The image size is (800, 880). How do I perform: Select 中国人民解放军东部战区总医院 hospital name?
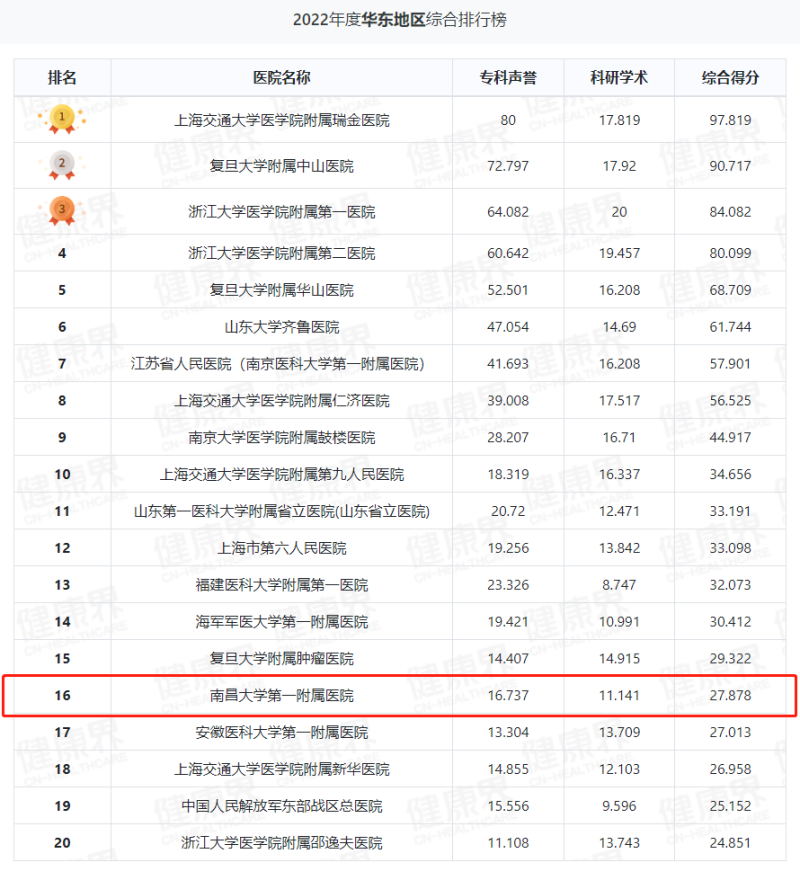pyautogui.click(x=281, y=806)
